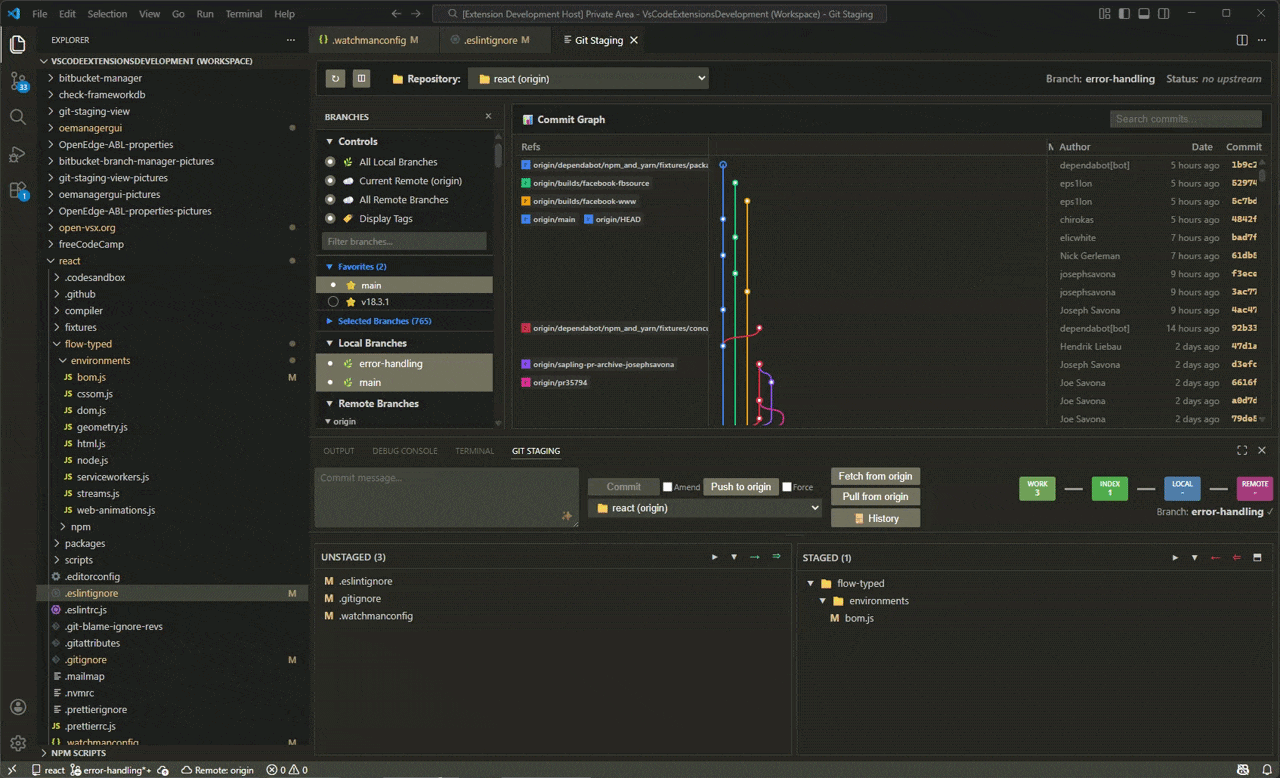
Task: Click the green WORK 3 status box
Action: pyautogui.click(x=1037, y=488)
